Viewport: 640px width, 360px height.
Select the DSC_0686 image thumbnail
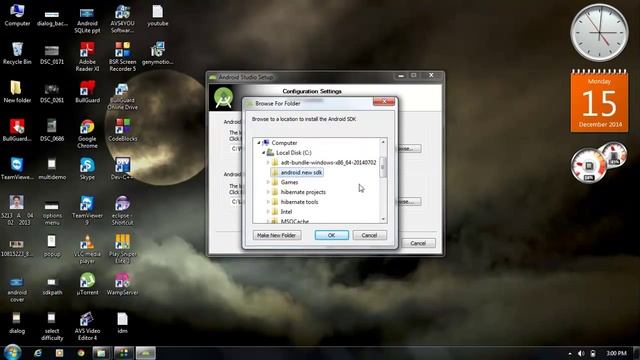(x=52, y=130)
